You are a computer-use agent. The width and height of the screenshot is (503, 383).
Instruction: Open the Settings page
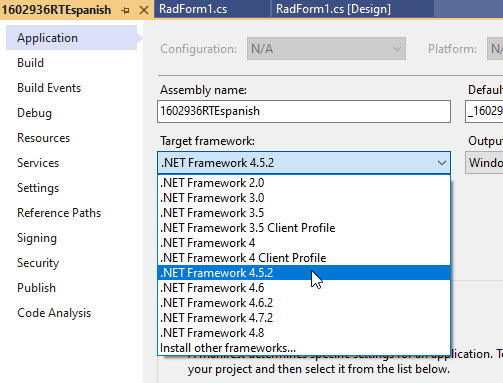click(x=38, y=188)
